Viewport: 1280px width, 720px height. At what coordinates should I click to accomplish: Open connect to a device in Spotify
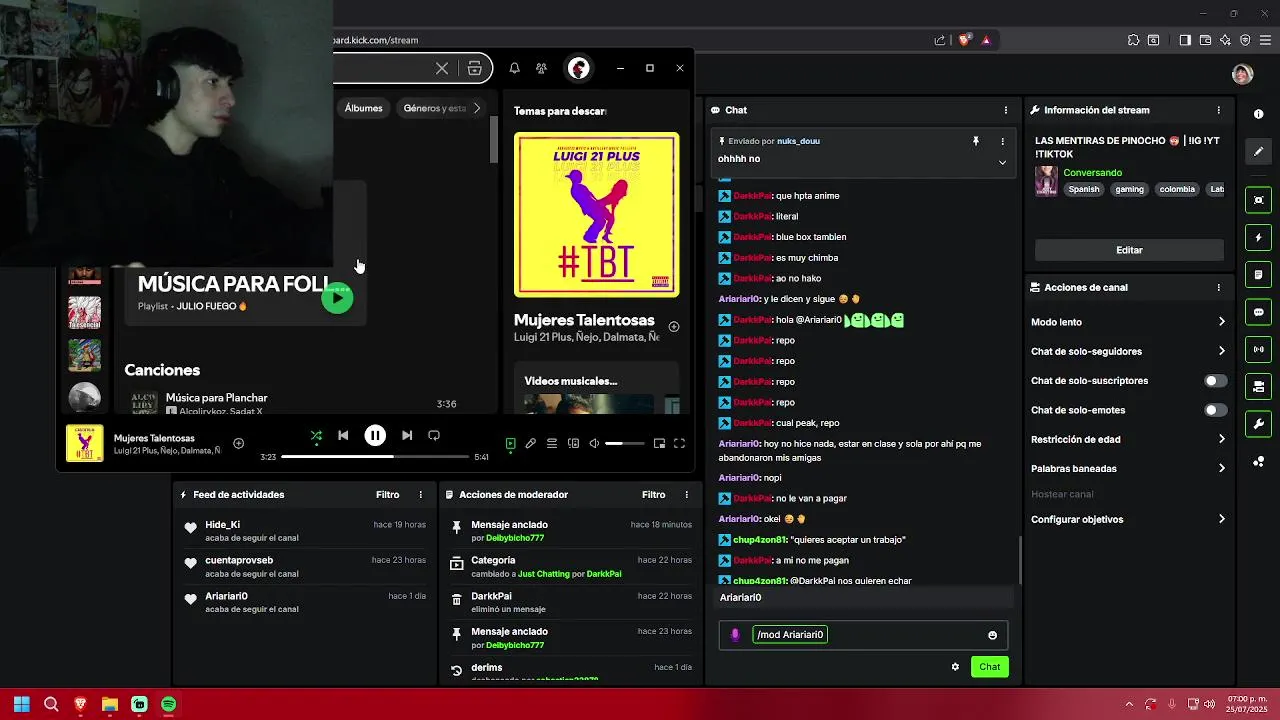coord(573,443)
